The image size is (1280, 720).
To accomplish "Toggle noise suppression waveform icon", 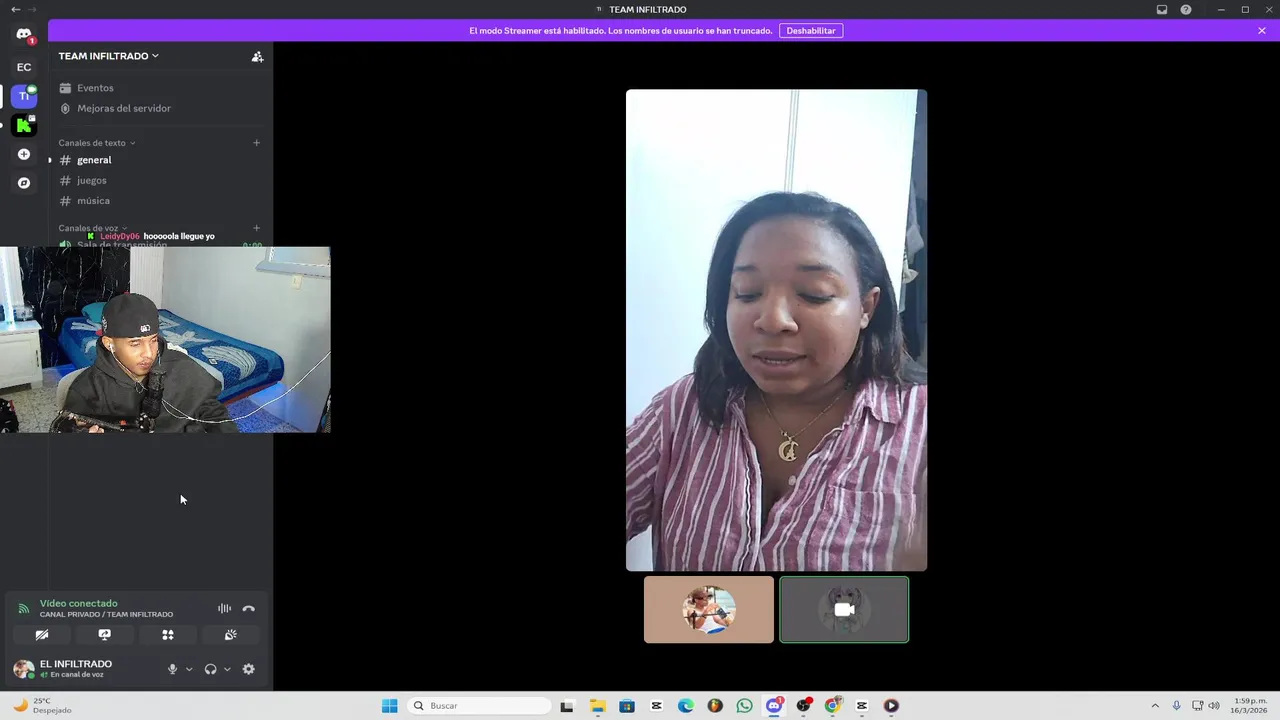I will click(x=224, y=608).
